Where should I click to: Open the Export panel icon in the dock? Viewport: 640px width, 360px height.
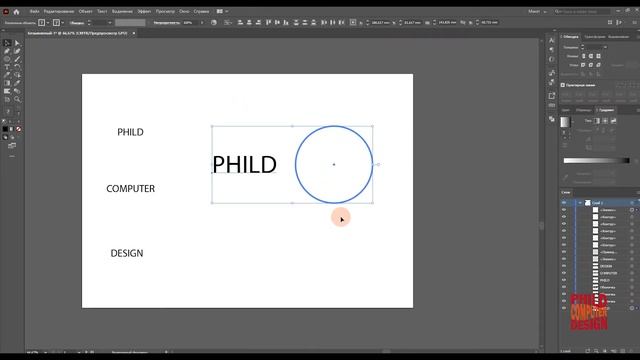552,96
